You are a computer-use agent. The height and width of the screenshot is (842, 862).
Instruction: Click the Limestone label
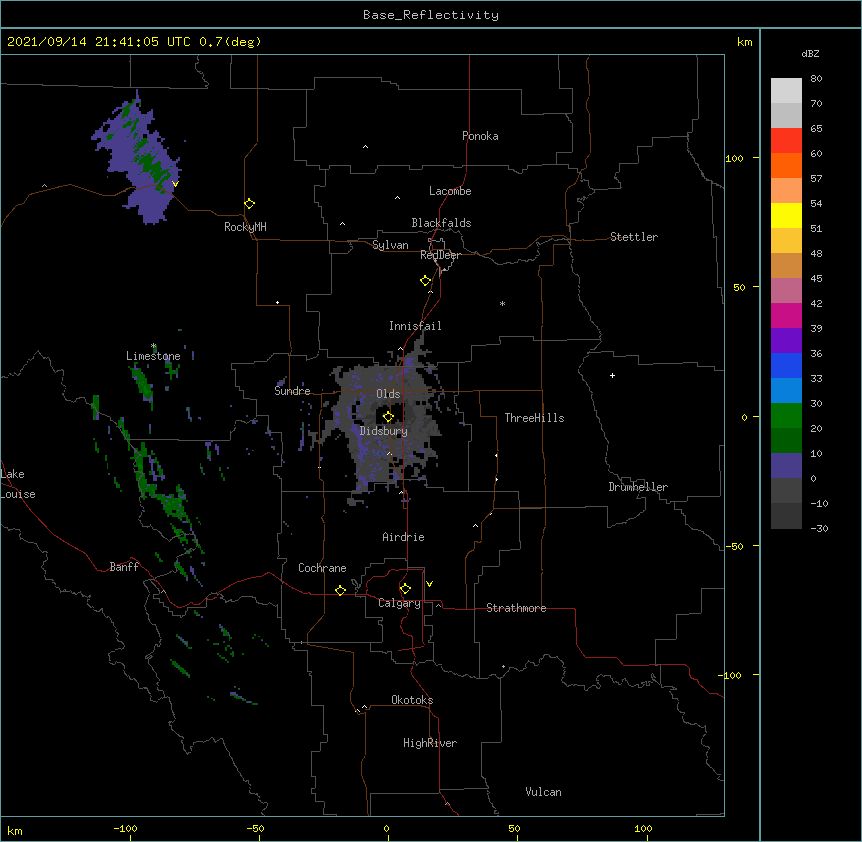click(x=153, y=356)
